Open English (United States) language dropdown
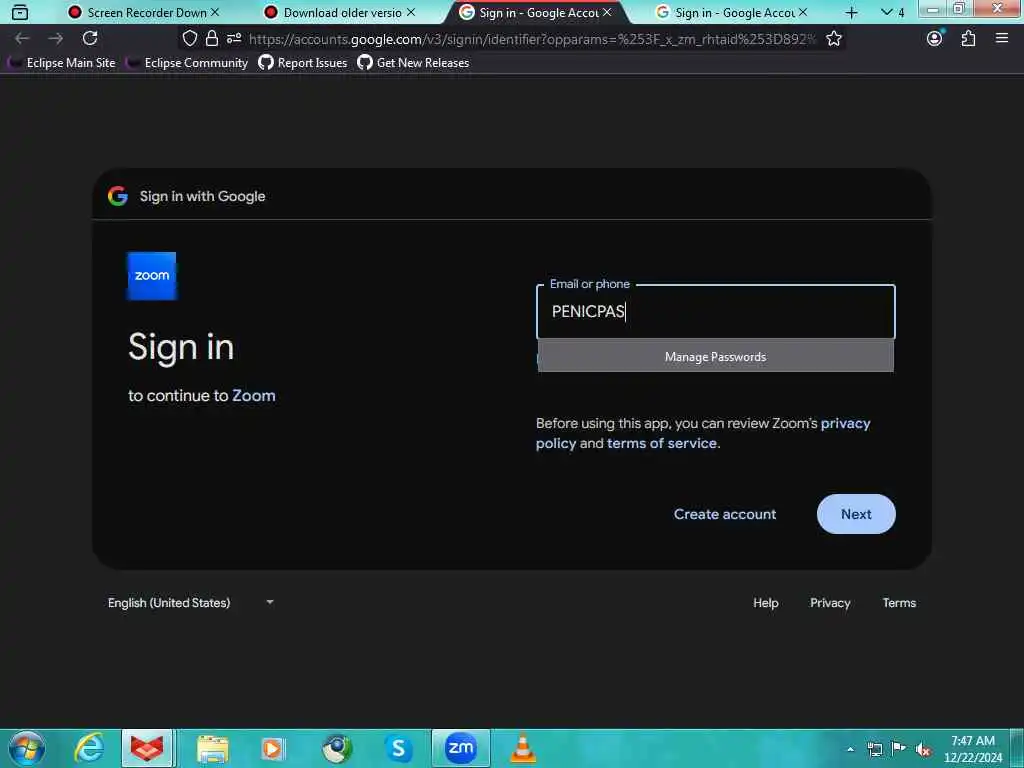The width and height of the screenshot is (1024, 768). pyautogui.click(x=191, y=603)
